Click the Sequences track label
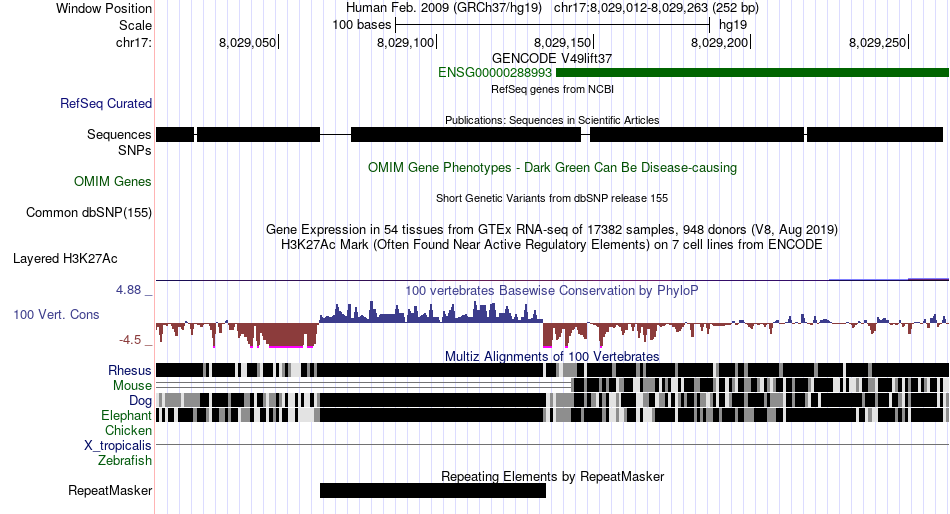 (119, 135)
